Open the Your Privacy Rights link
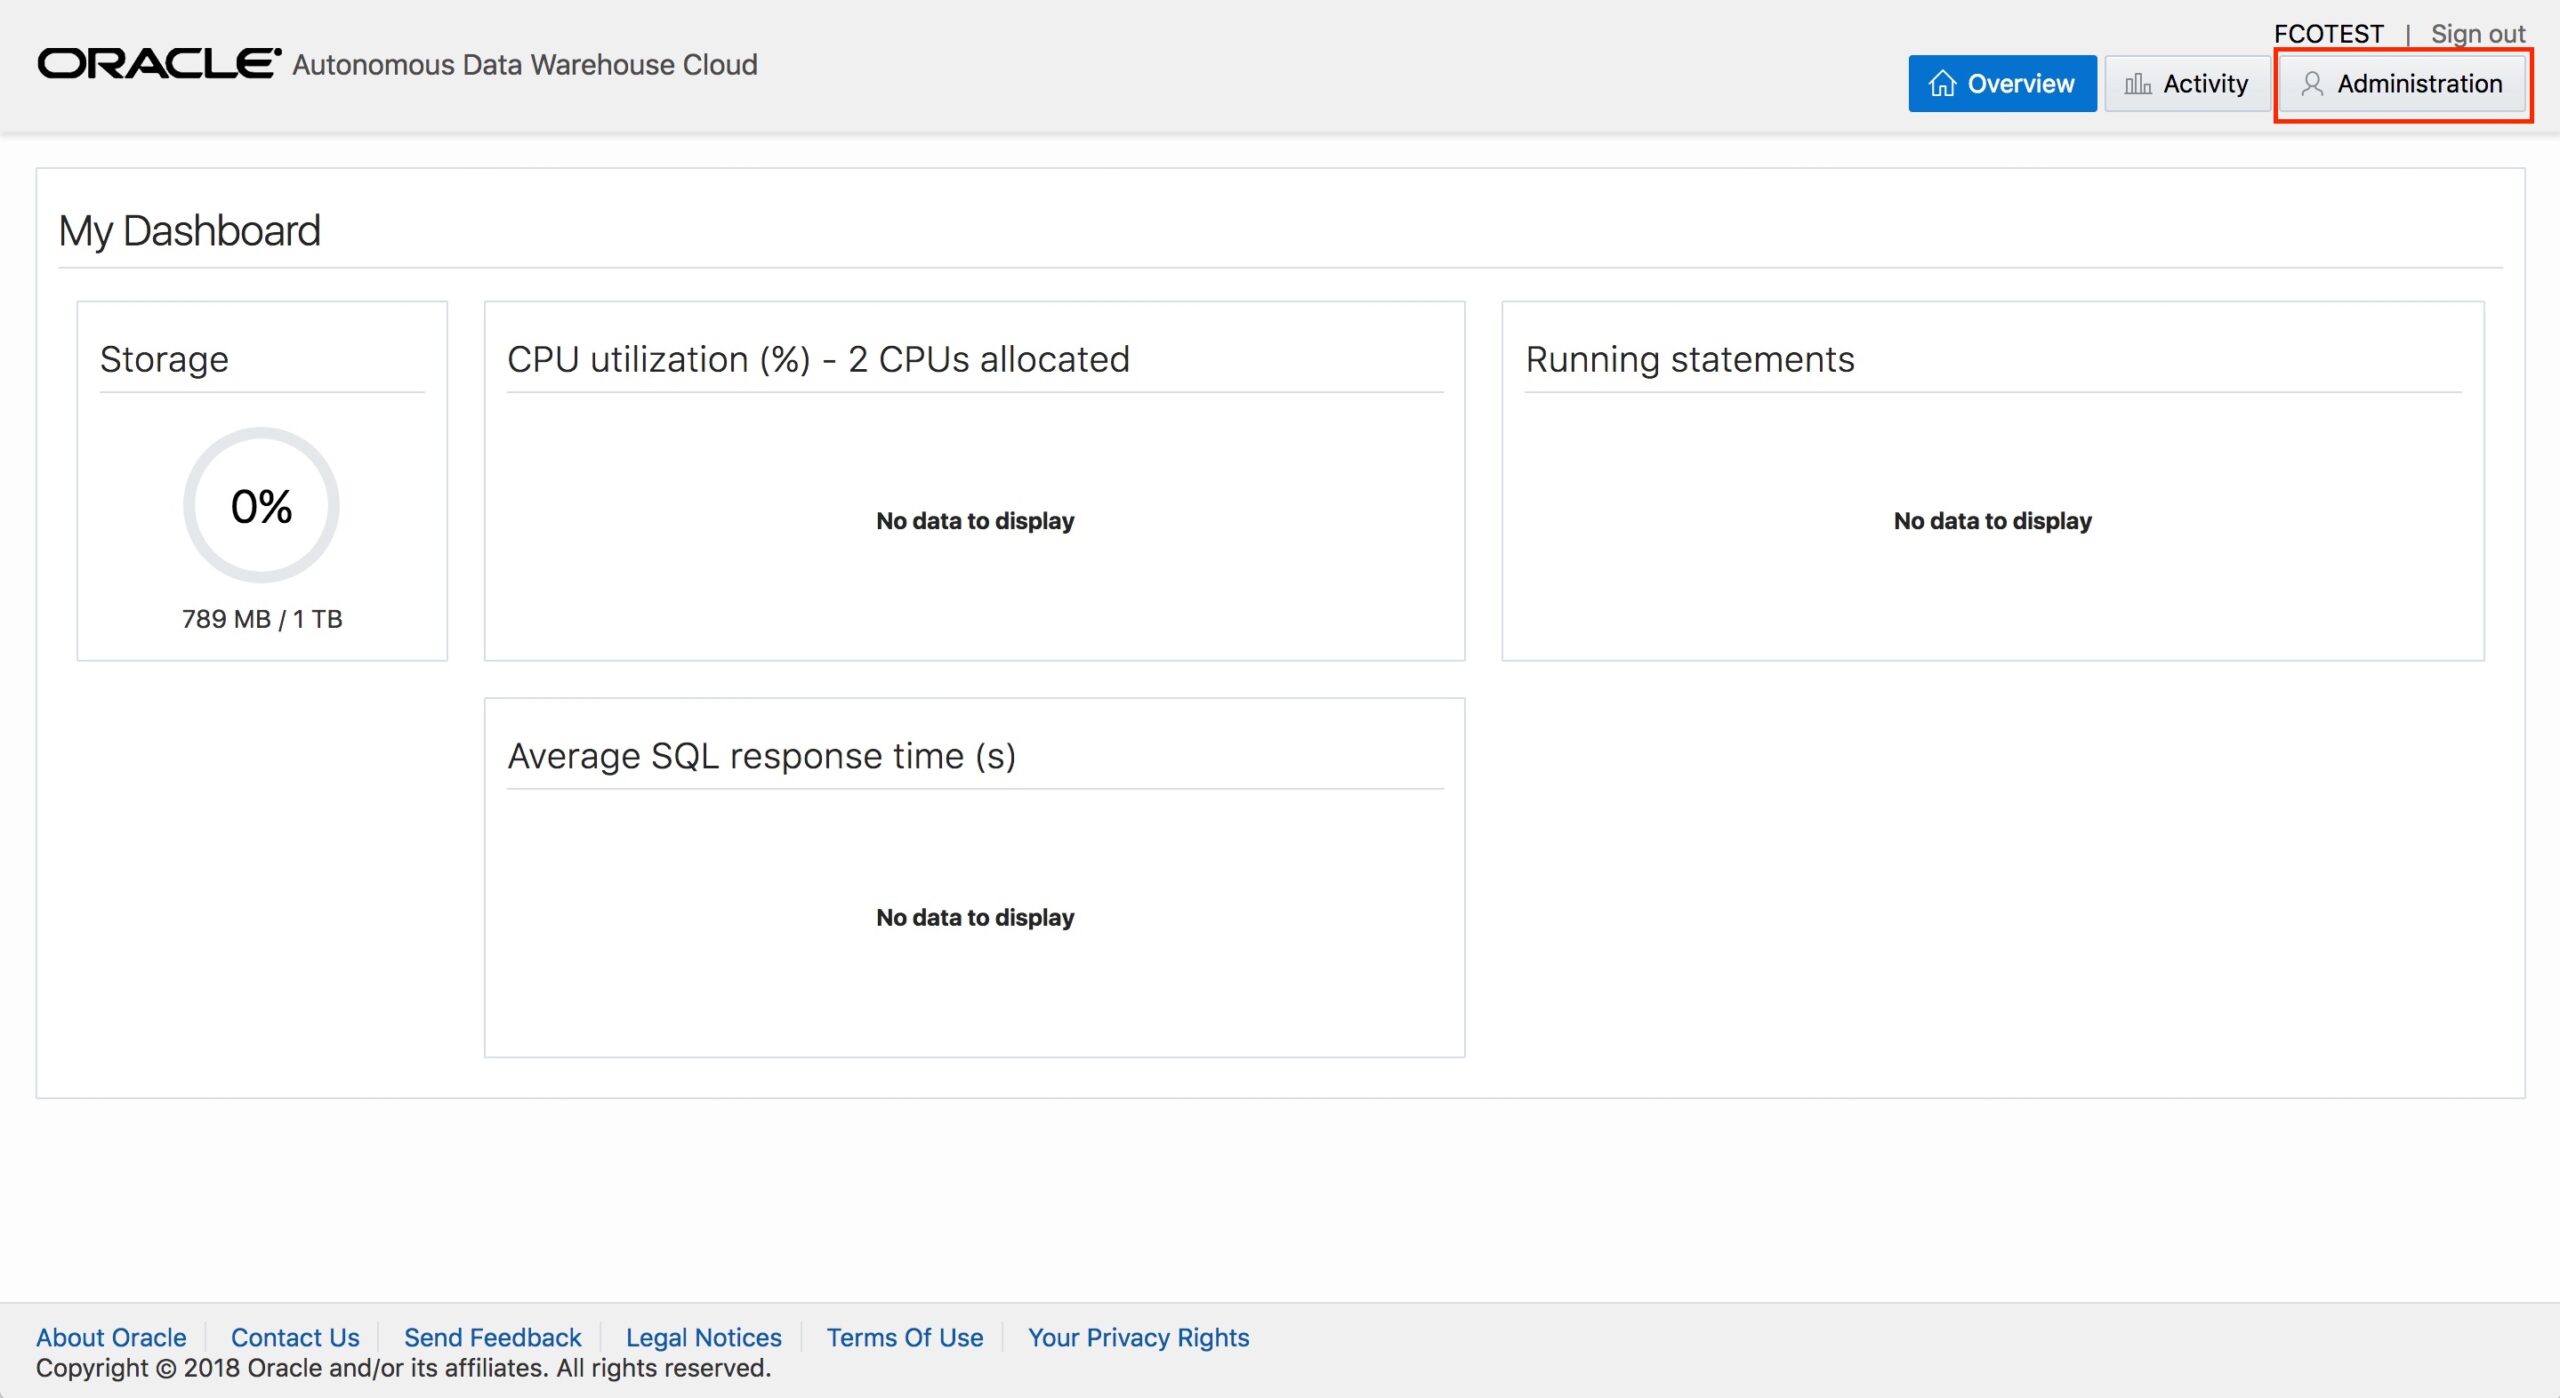Viewport: 2560px width, 1398px height. [x=1138, y=1337]
